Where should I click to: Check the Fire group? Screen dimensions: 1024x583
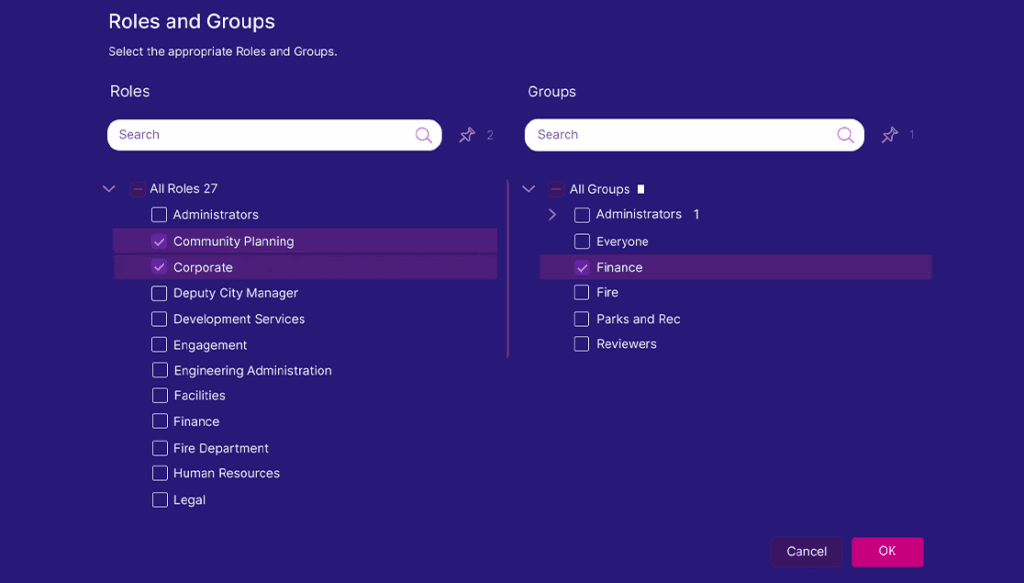pyautogui.click(x=581, y=292)
